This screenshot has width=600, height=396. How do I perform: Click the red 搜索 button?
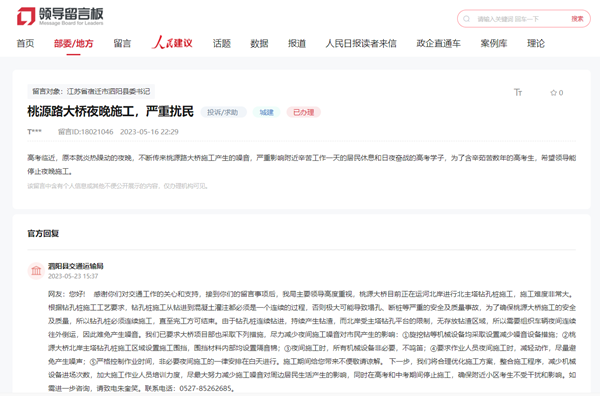click(x=577, y=19)
